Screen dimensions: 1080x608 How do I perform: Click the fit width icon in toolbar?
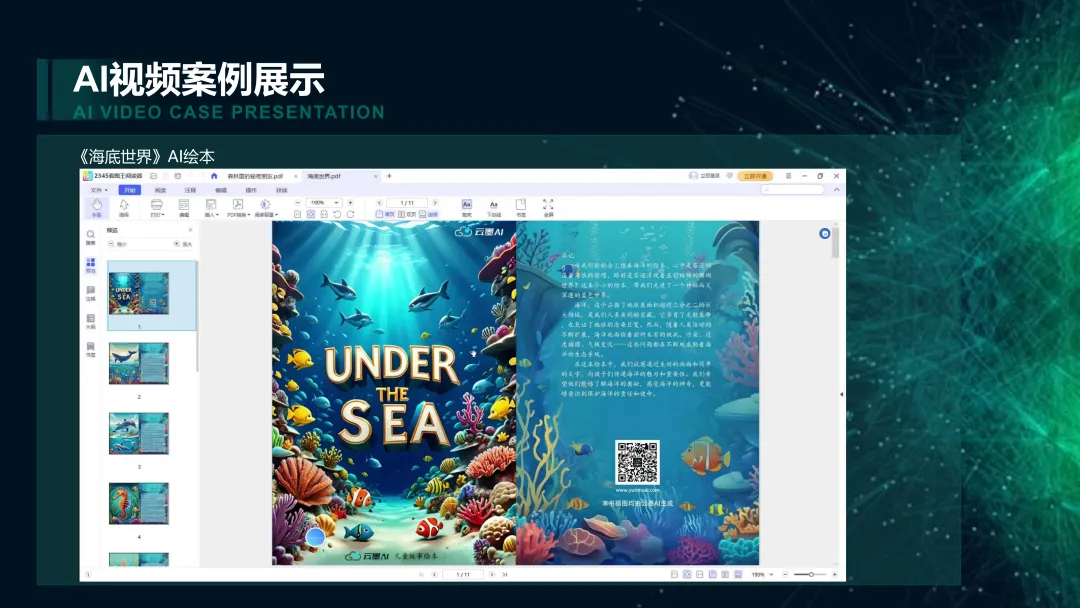324,214
